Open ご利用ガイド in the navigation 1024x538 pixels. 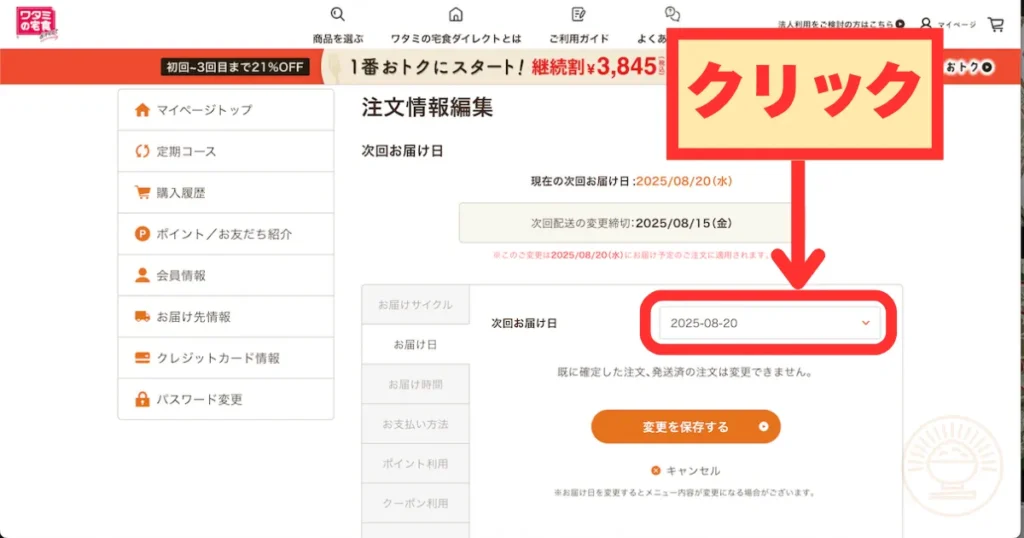(x=579, y=39)
